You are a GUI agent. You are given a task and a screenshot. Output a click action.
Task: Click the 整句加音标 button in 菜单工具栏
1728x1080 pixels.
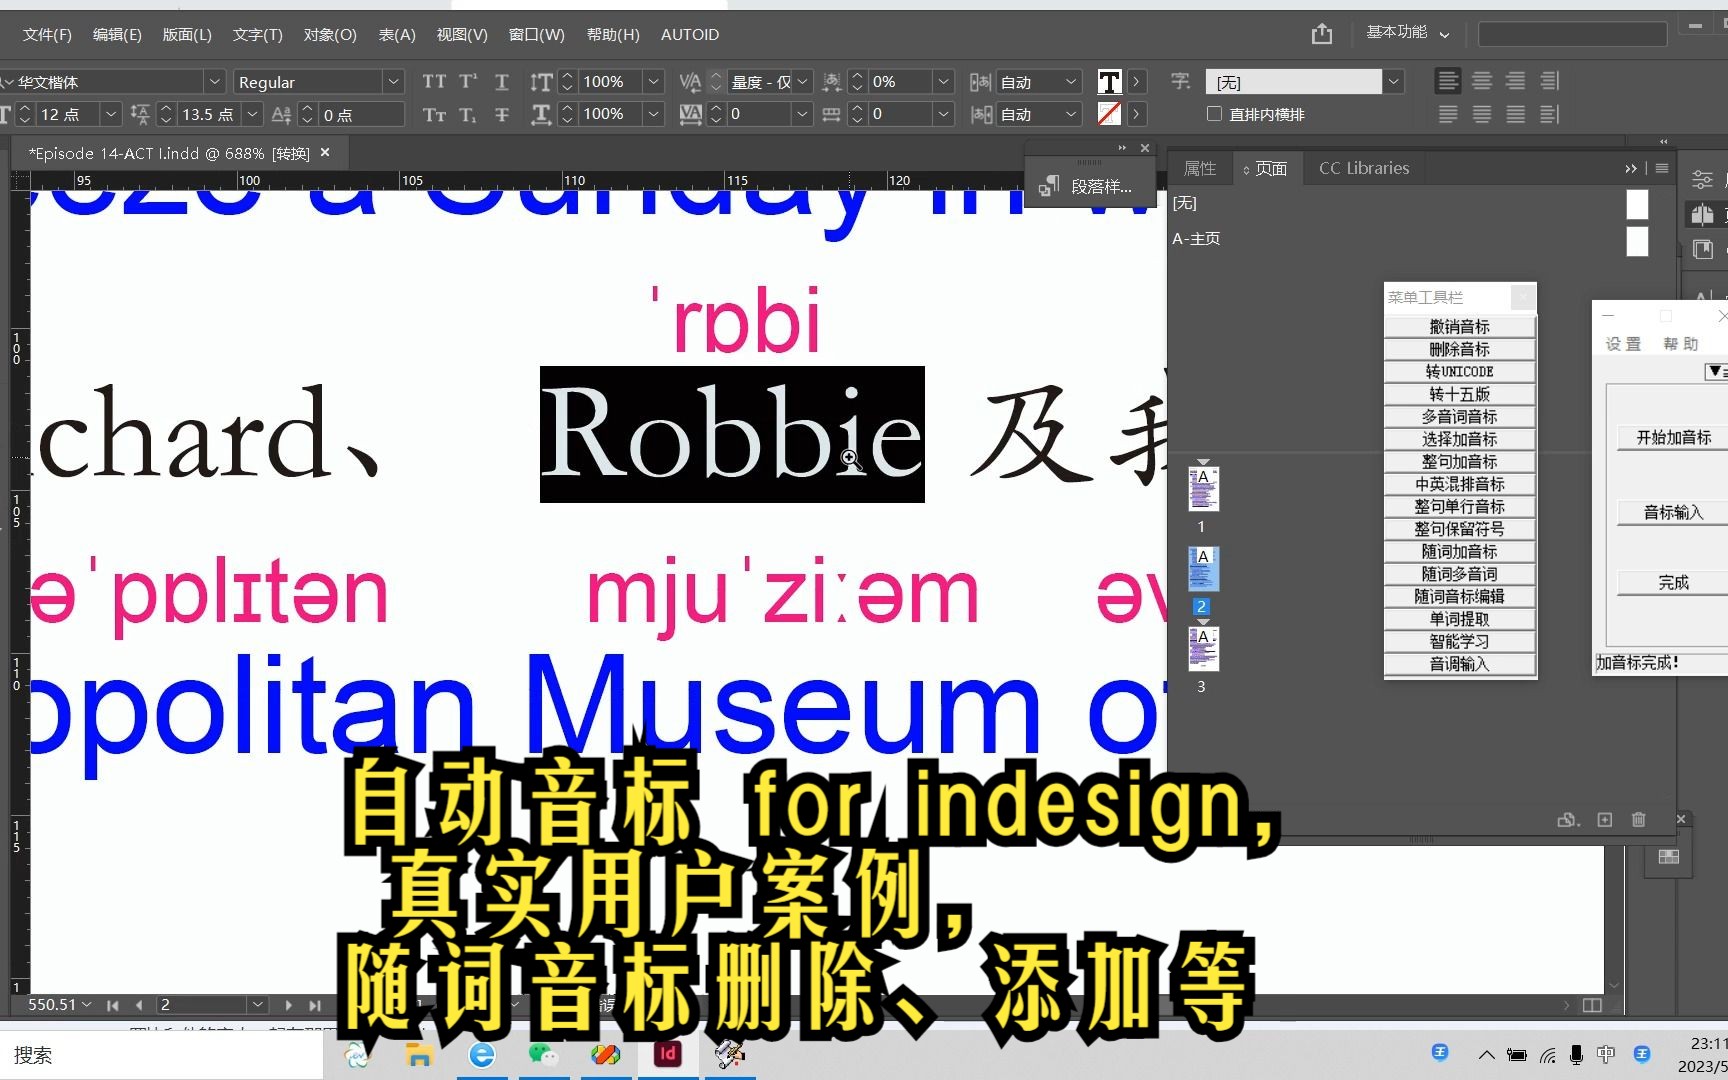pos(1459,461)
